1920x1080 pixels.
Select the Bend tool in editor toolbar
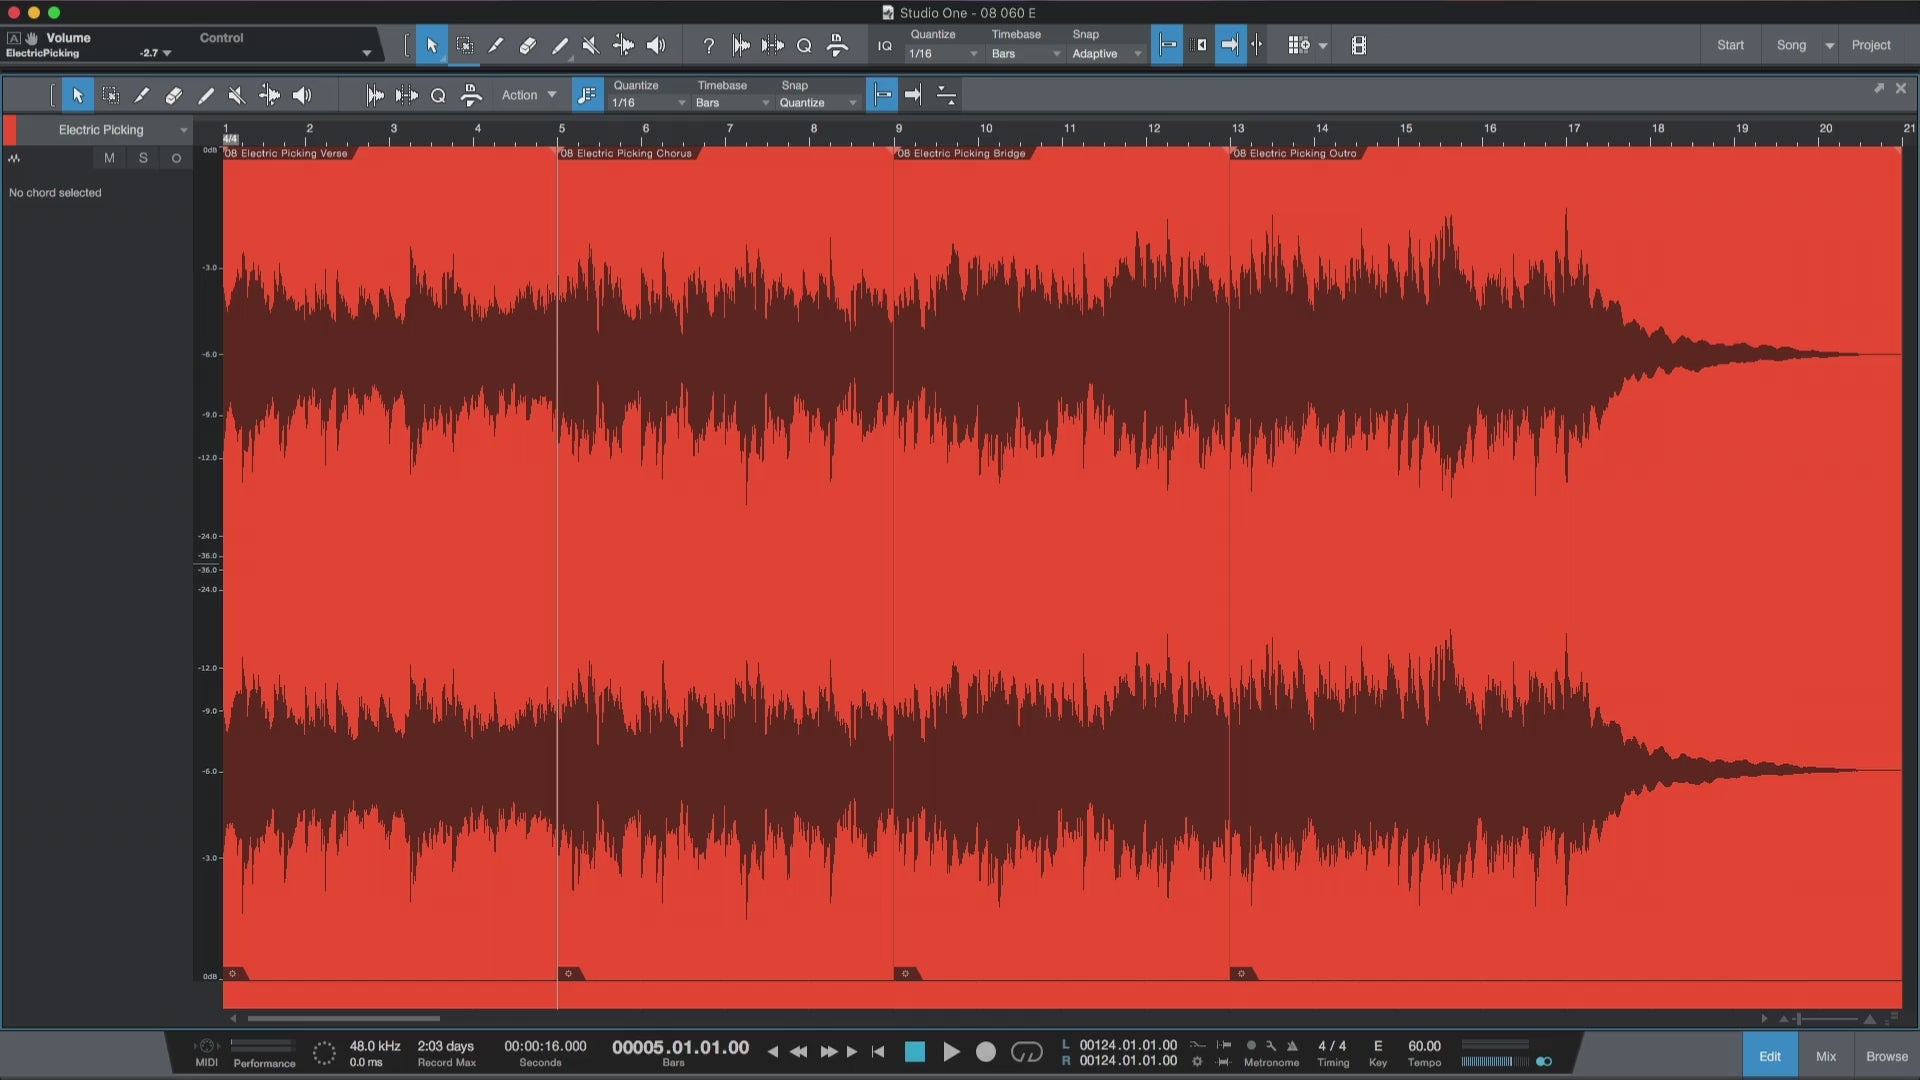tap(269, 95)
